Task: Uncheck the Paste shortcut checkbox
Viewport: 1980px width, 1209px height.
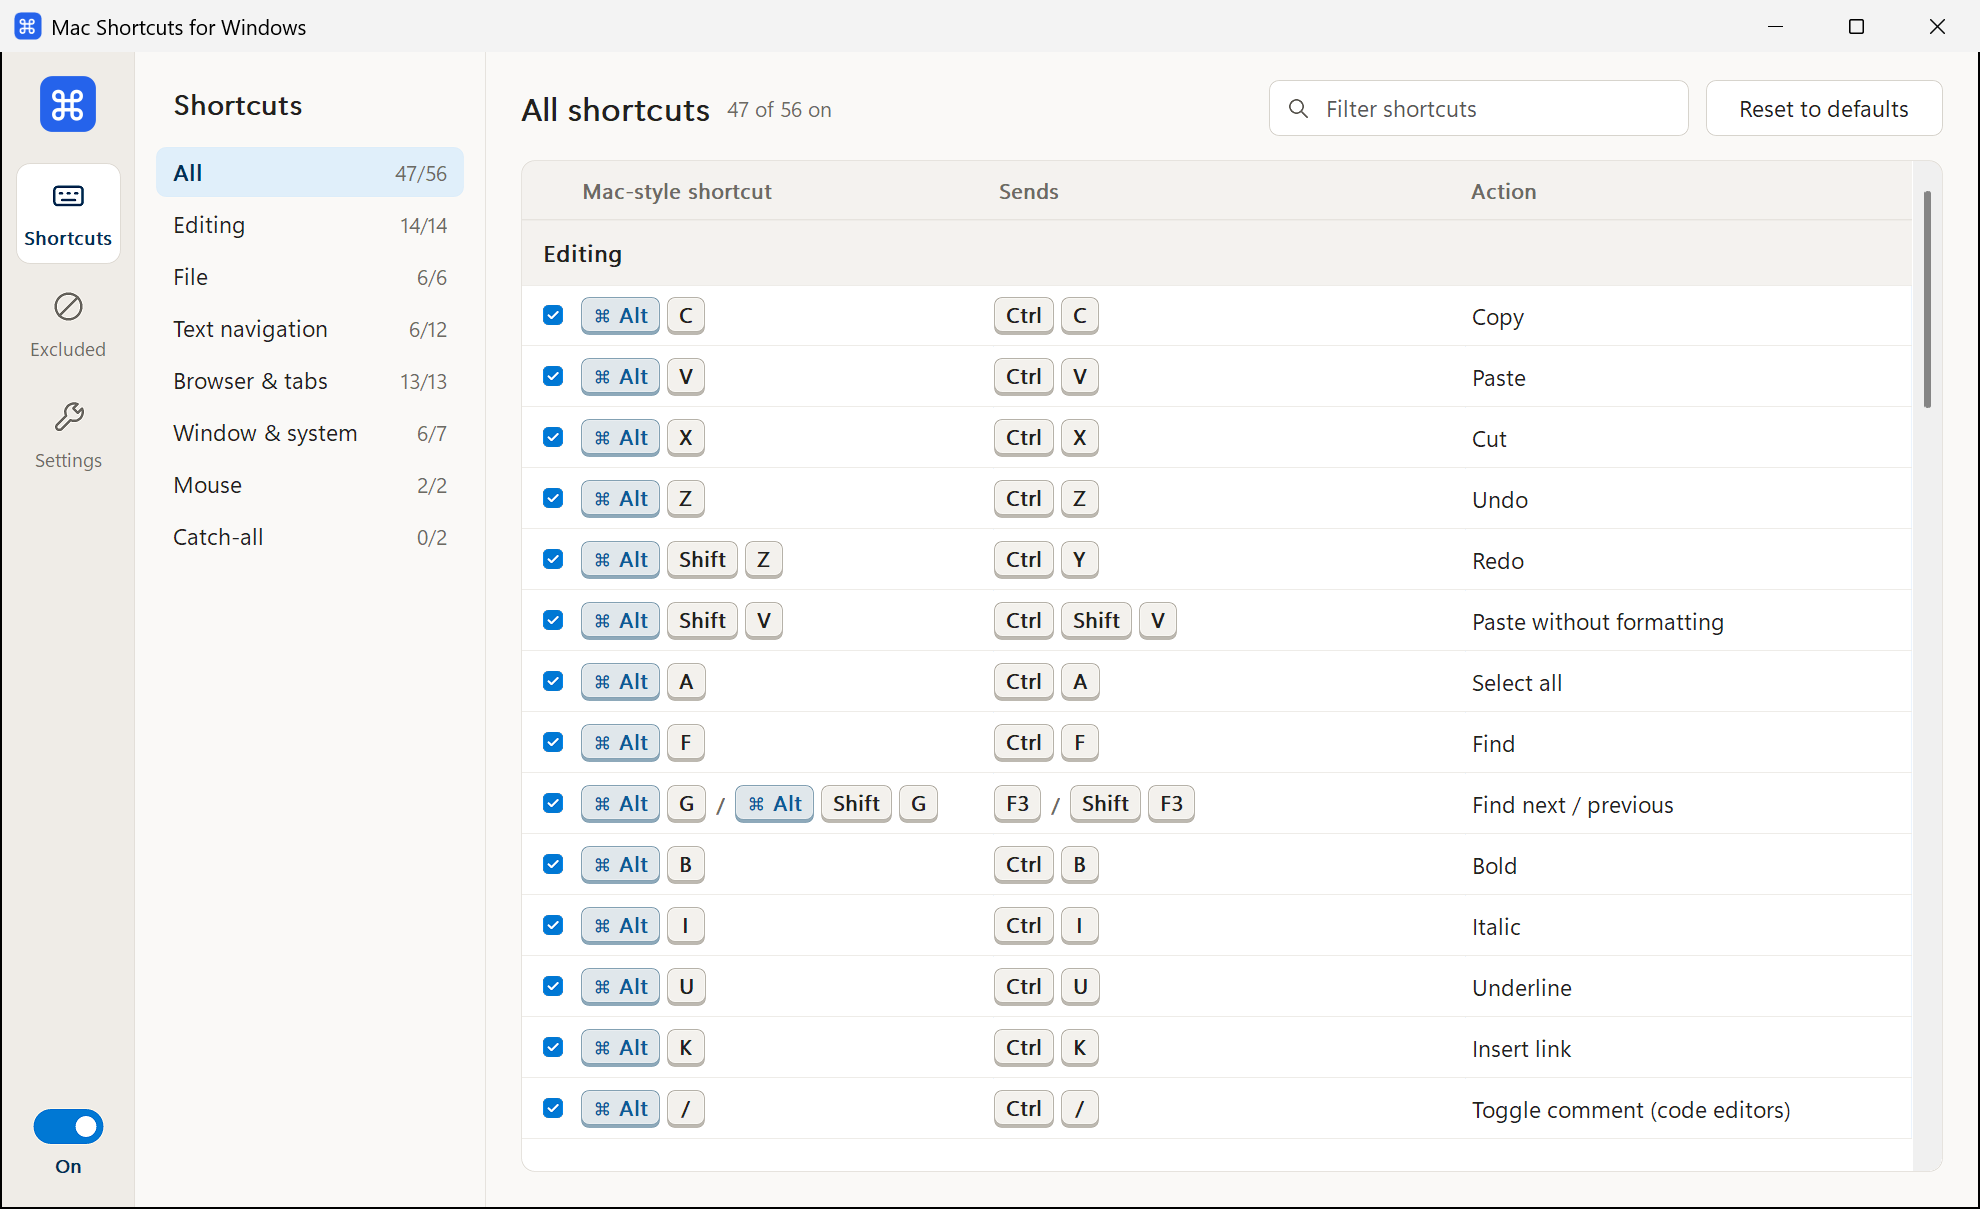Action: point(553,376)
